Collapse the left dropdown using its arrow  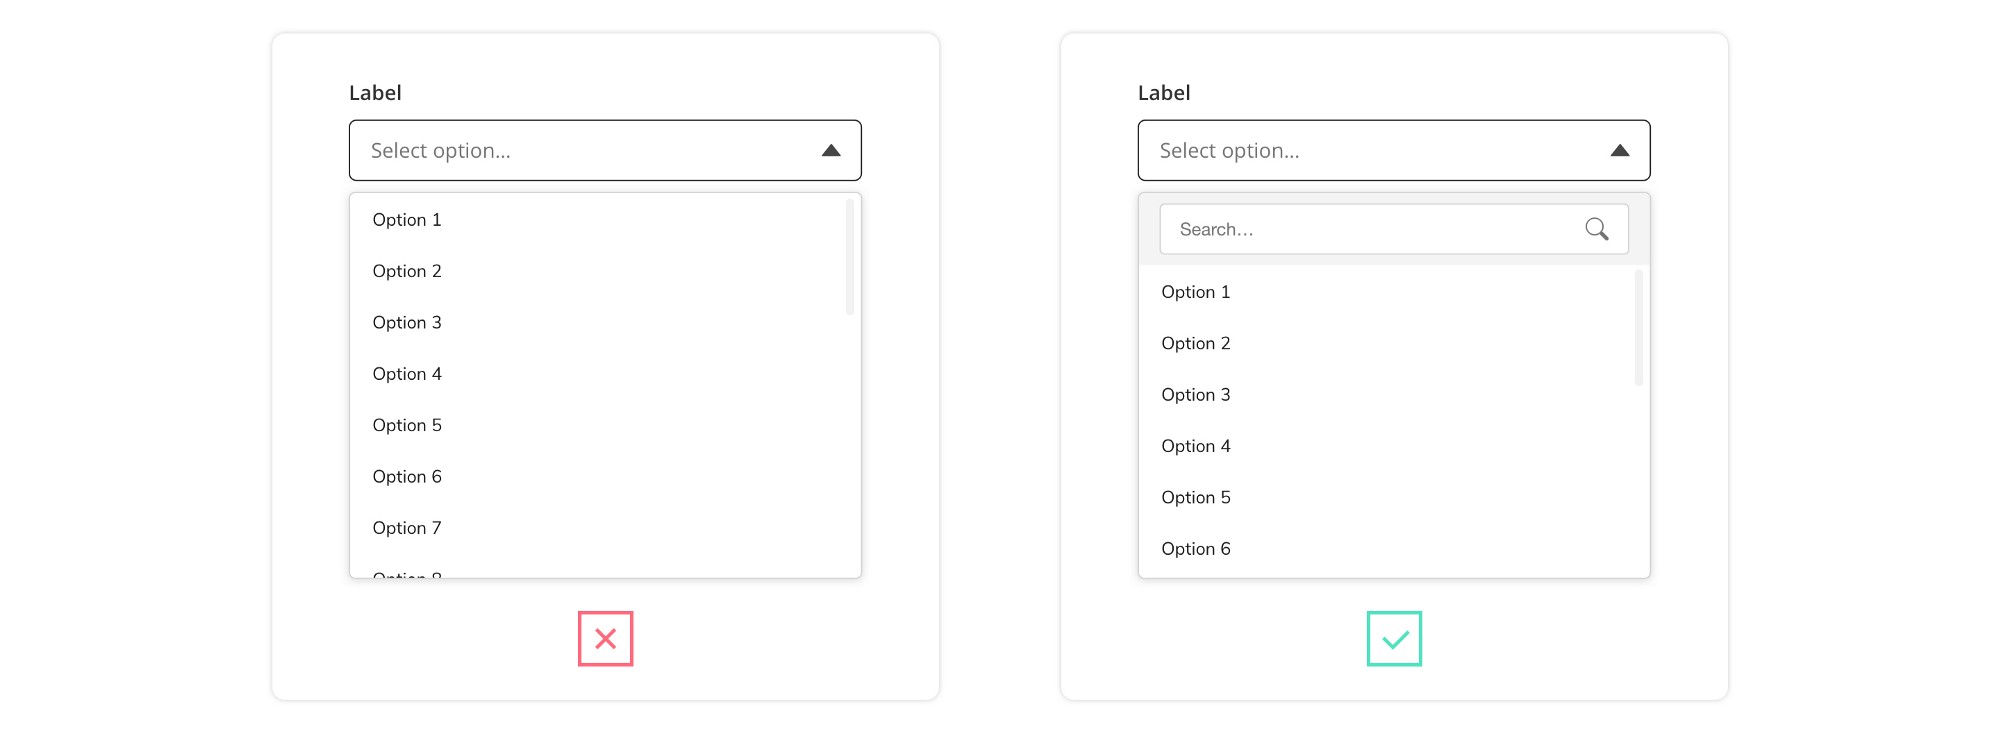[x=831, y=151]
